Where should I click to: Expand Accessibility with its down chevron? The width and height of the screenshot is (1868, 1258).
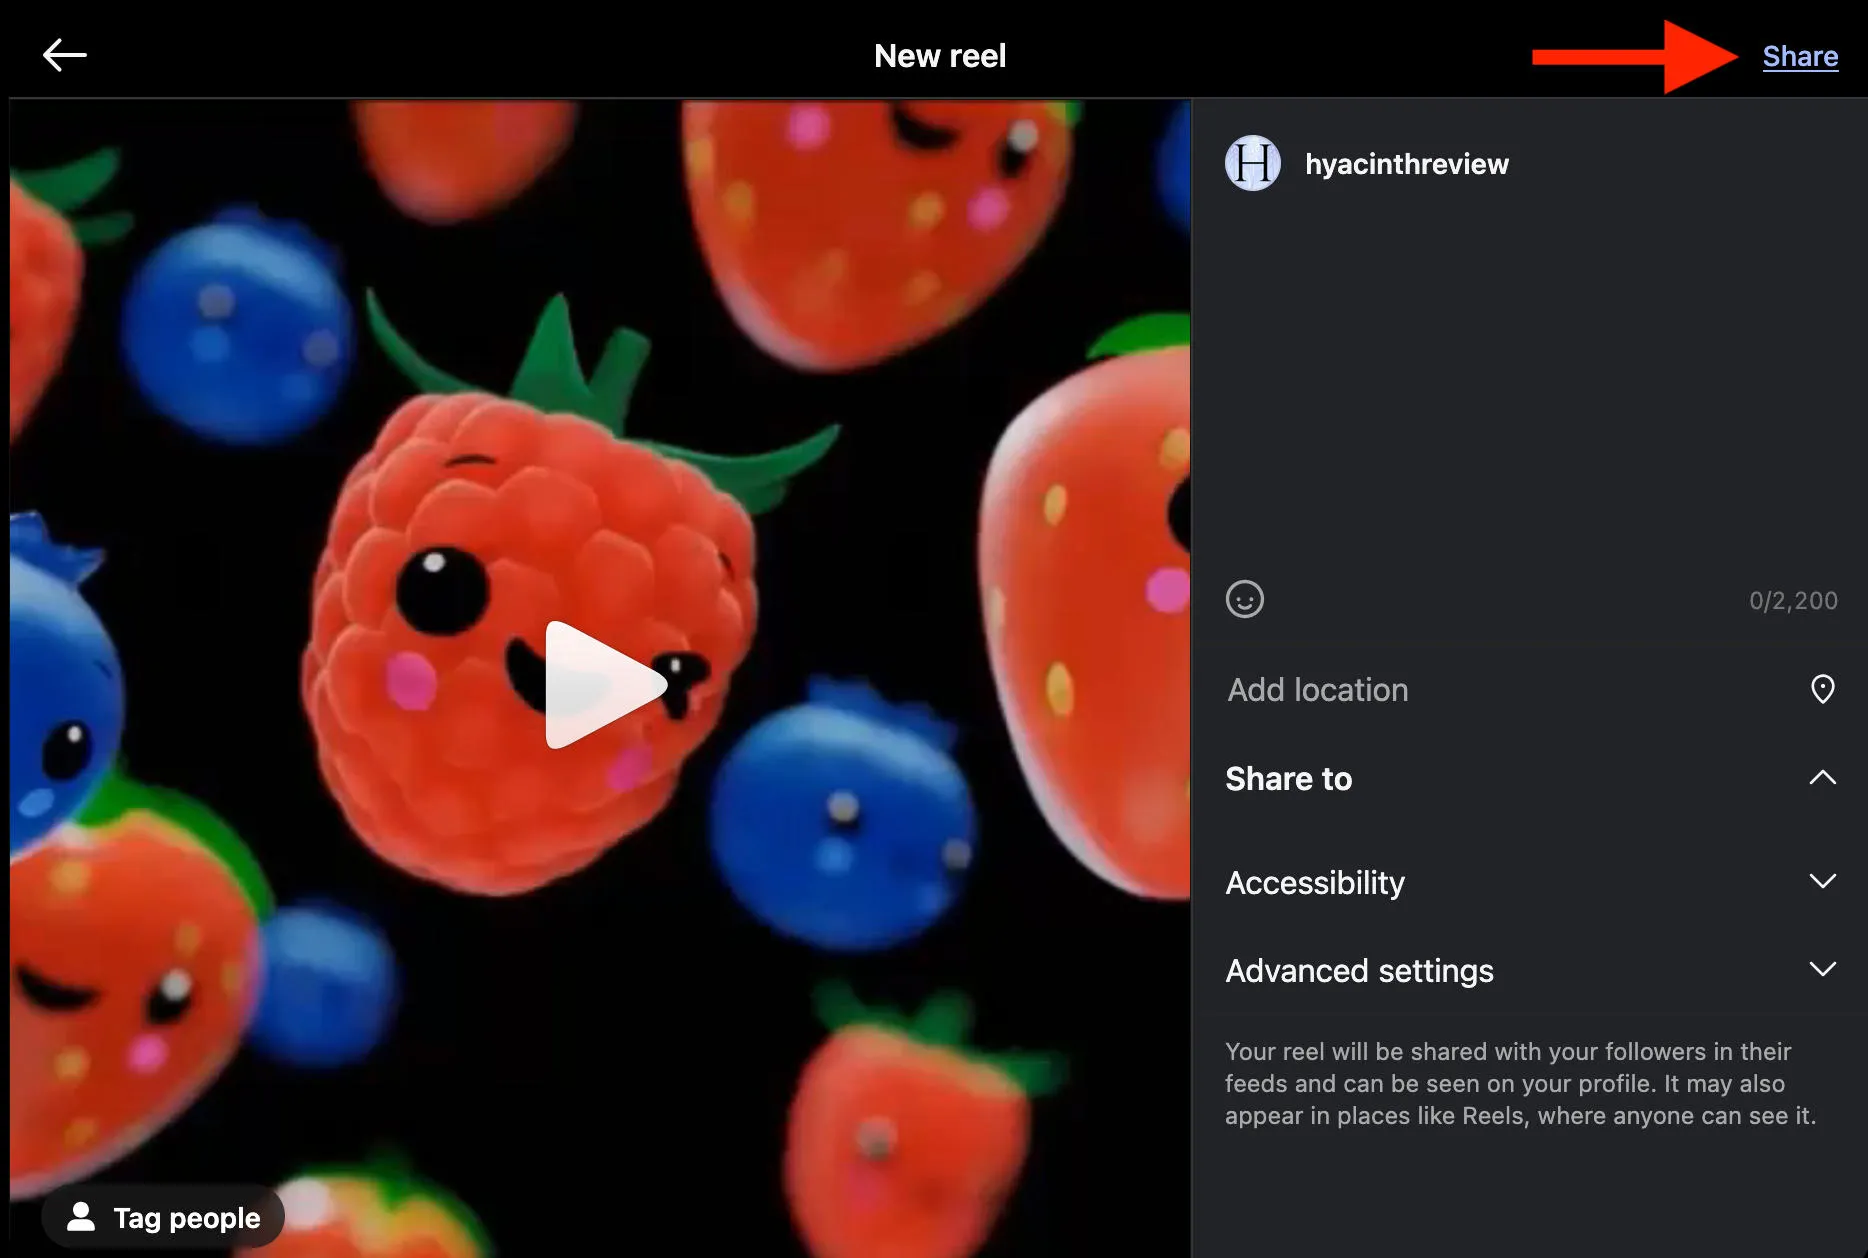[x=1822, y=881]
